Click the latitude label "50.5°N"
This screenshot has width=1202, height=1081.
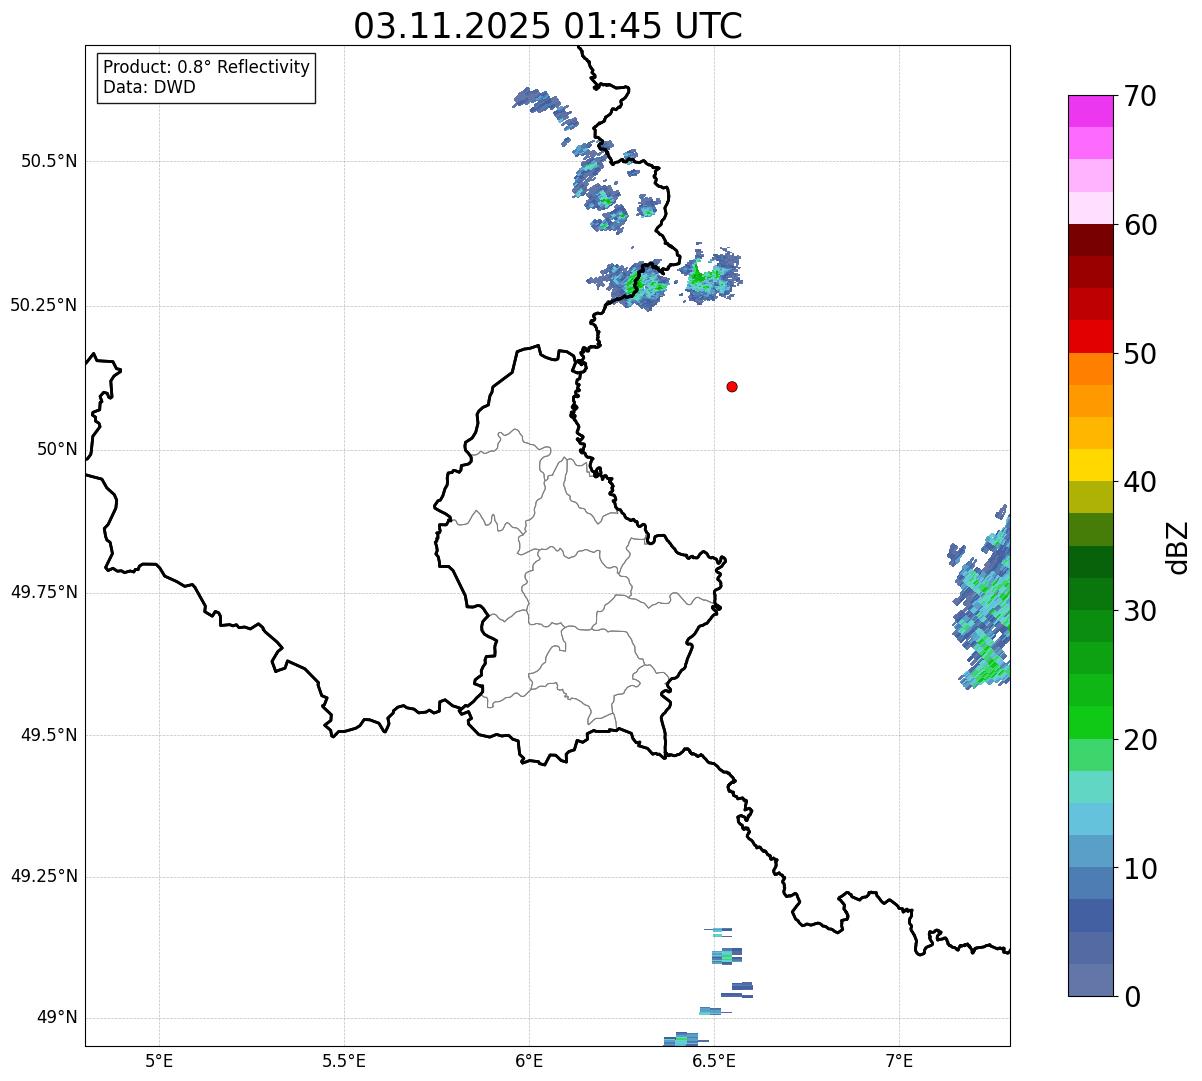pyautogui.click(x=49, y=161)
